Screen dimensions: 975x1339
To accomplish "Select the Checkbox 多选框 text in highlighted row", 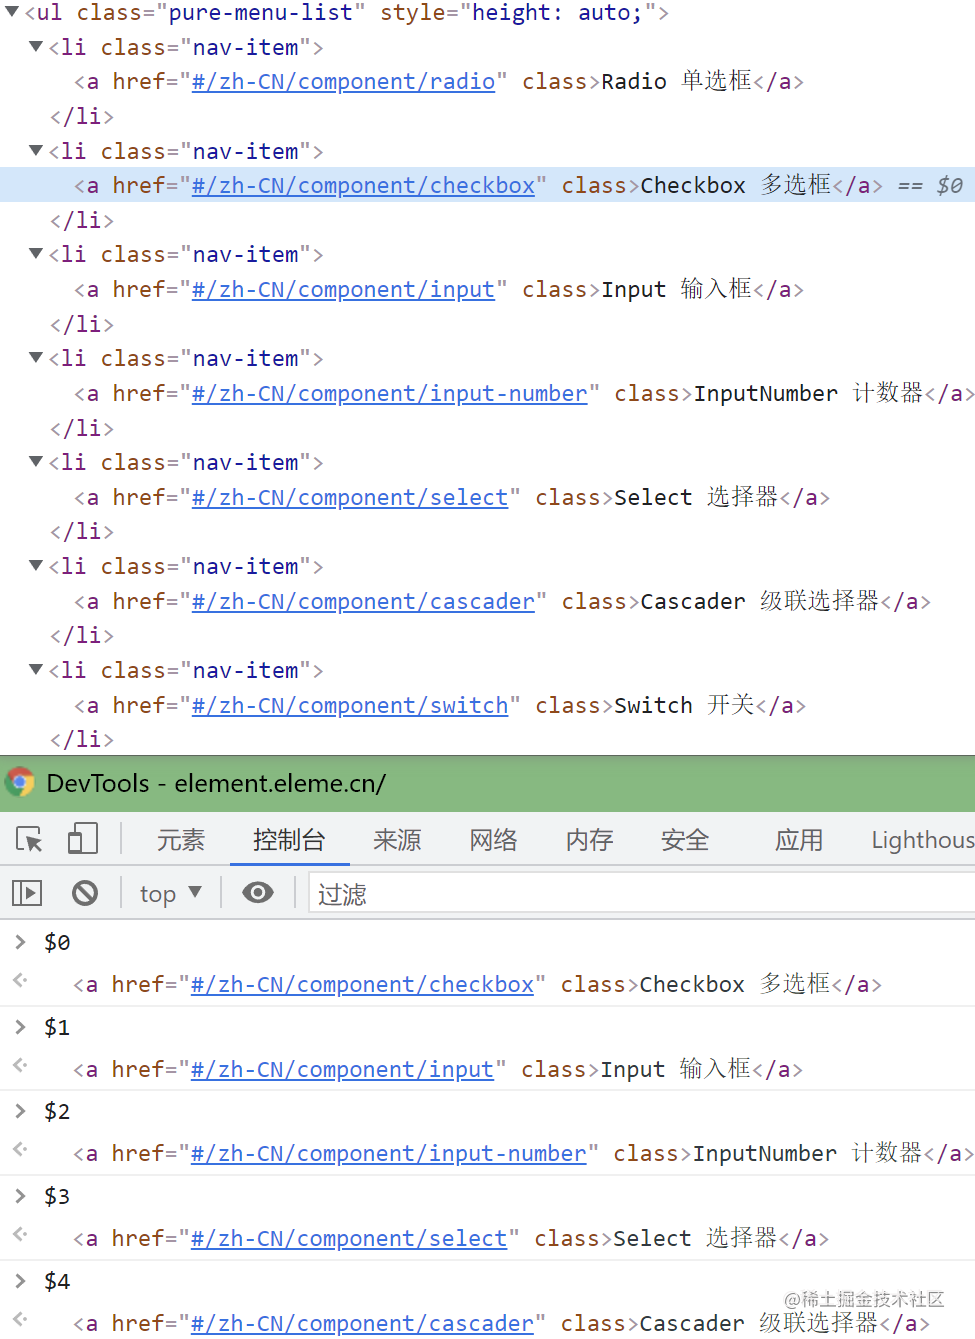I will click(736, 186).
